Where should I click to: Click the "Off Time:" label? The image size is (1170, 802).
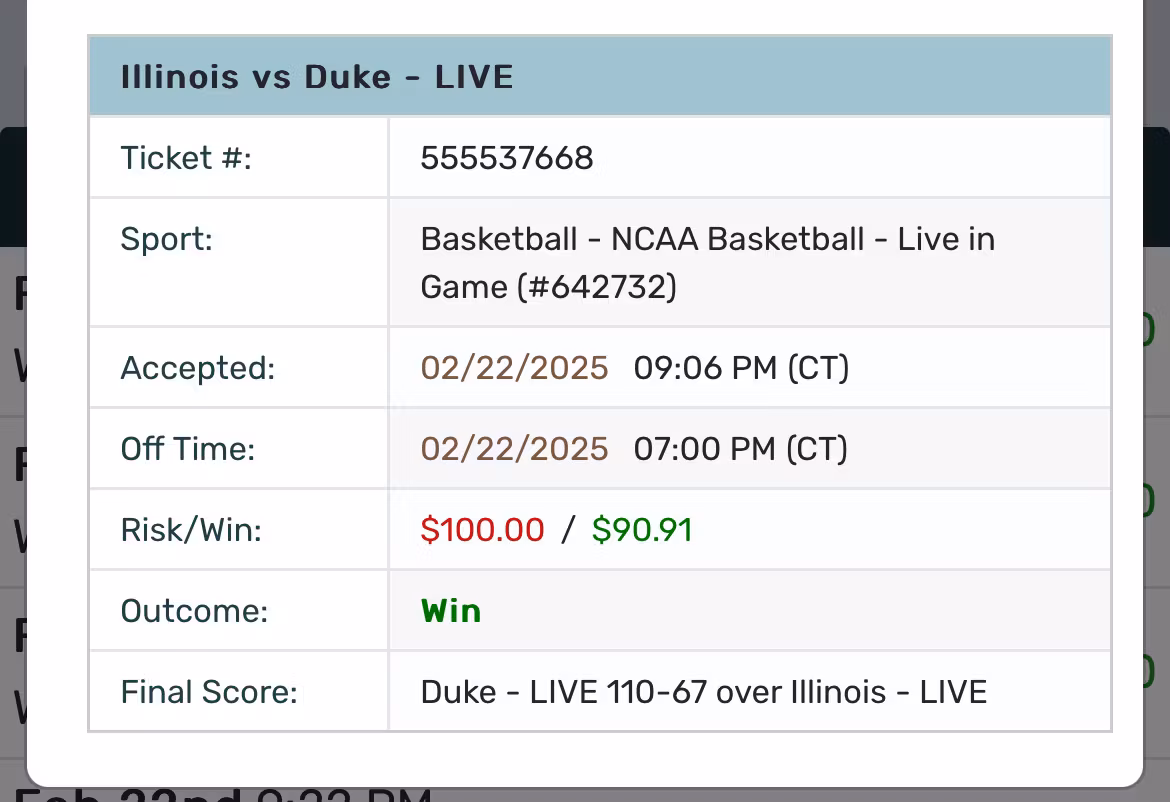coord(187,449)
